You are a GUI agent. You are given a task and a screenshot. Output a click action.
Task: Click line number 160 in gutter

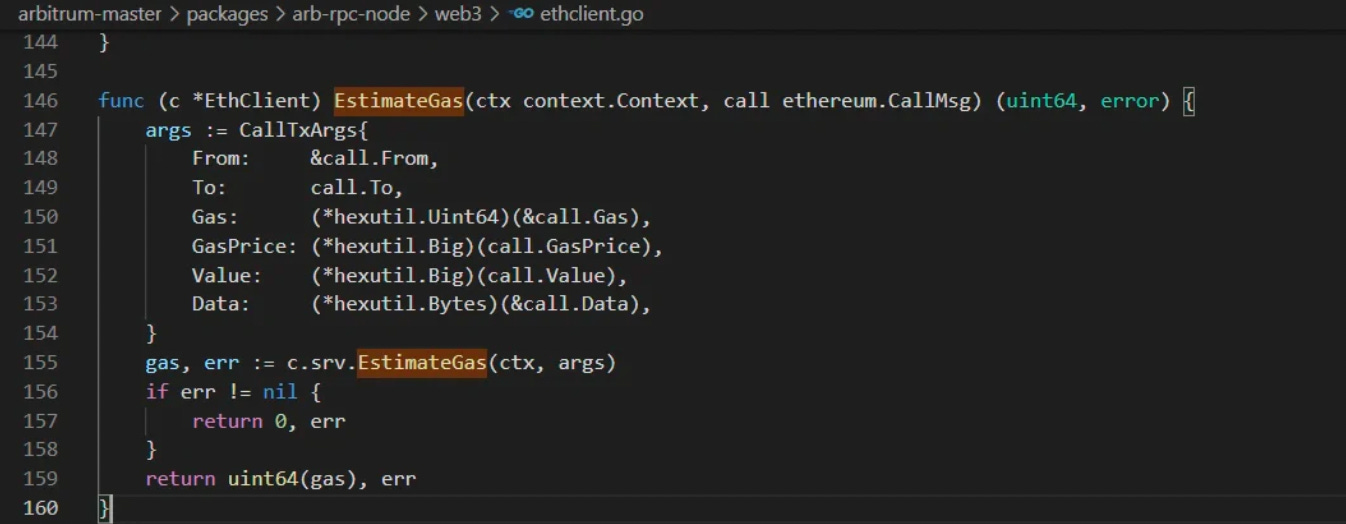click(41, 508)
